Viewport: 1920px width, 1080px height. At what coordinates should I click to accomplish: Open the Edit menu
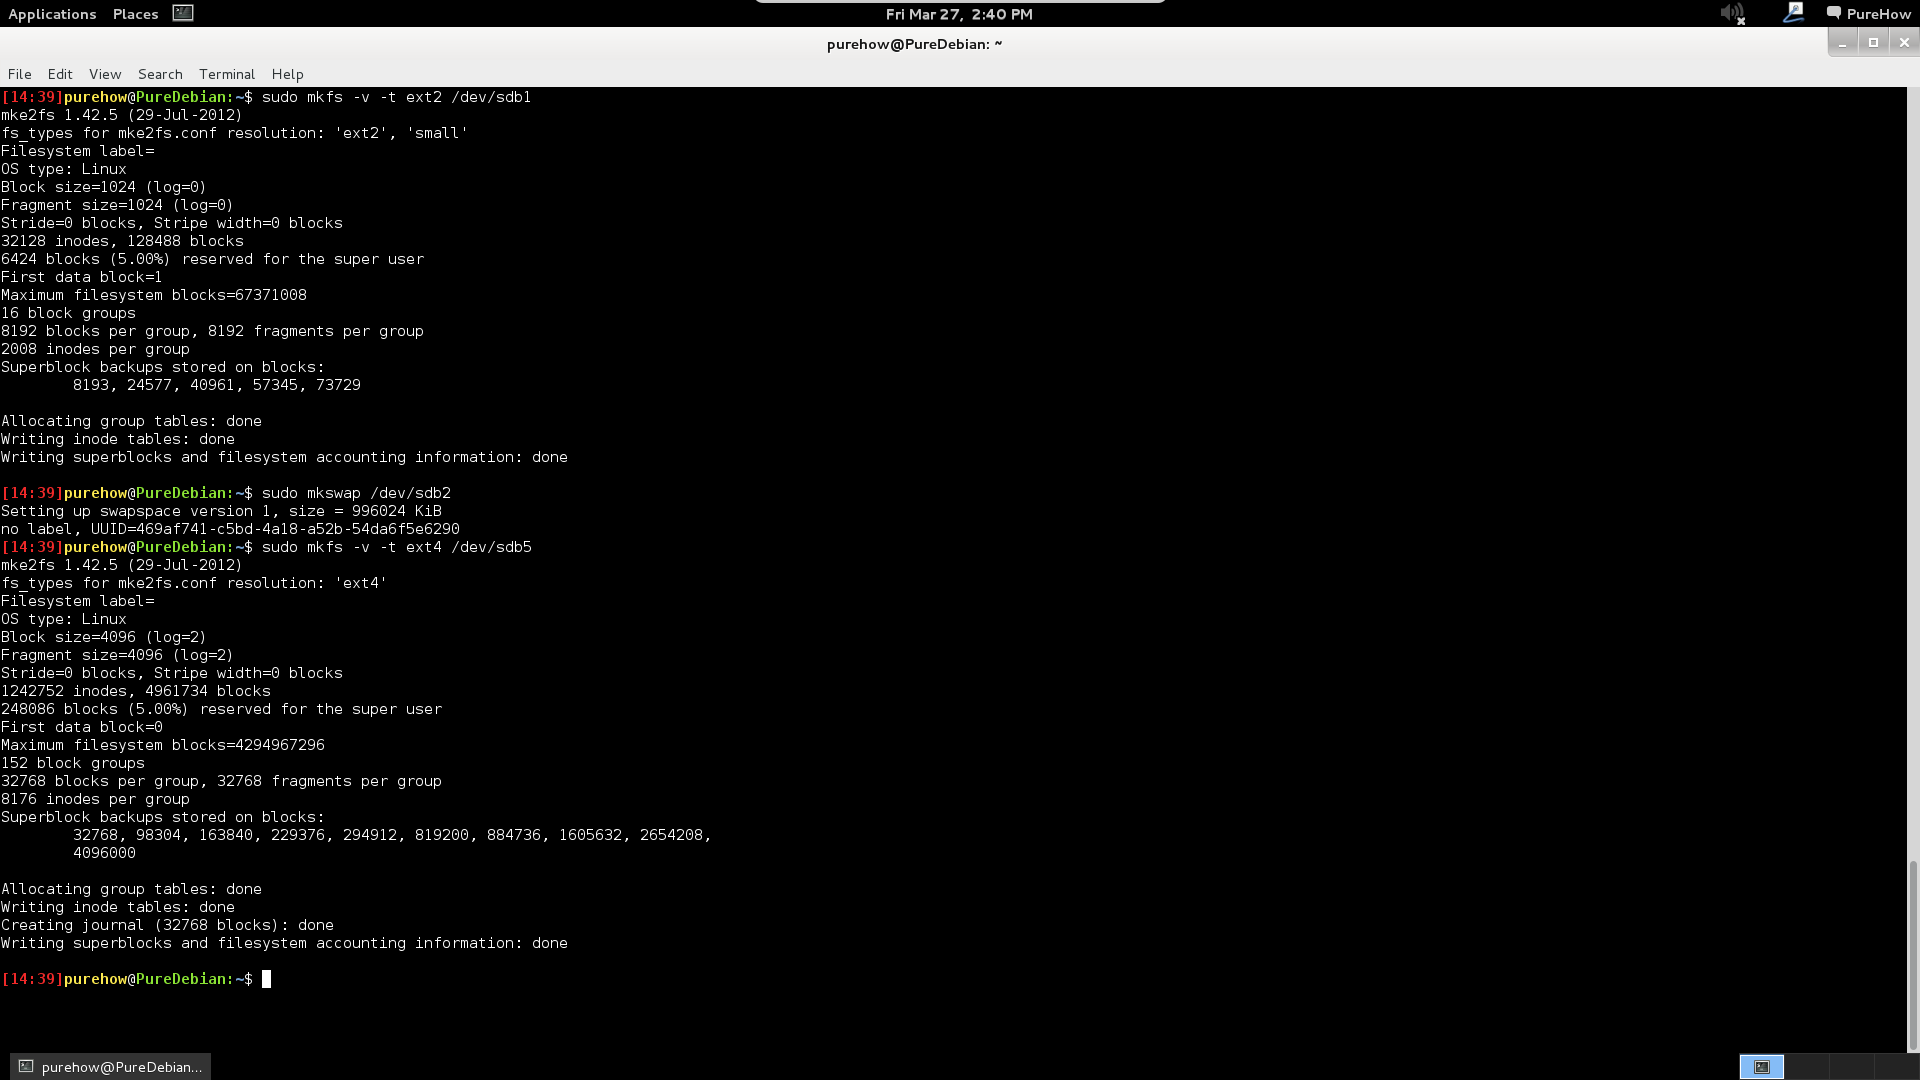coord(60,74)
